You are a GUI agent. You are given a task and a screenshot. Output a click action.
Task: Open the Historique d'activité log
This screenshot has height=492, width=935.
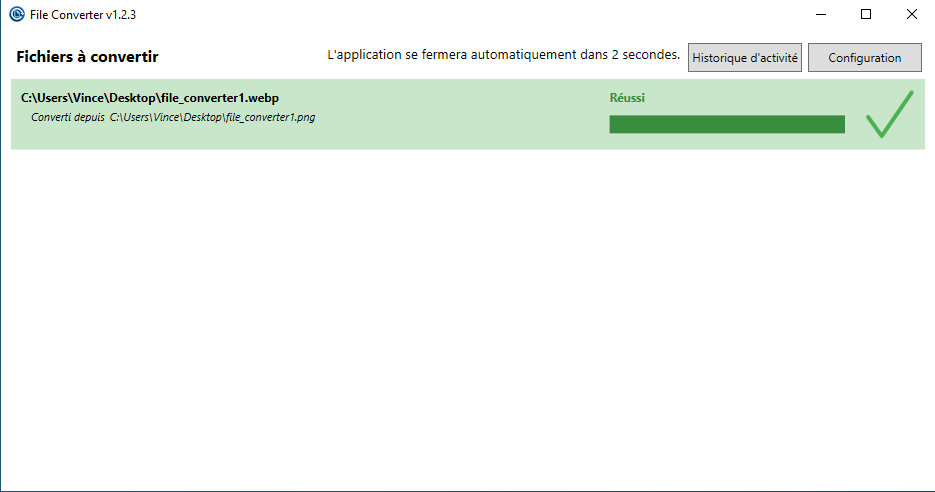tap(745, 58)
